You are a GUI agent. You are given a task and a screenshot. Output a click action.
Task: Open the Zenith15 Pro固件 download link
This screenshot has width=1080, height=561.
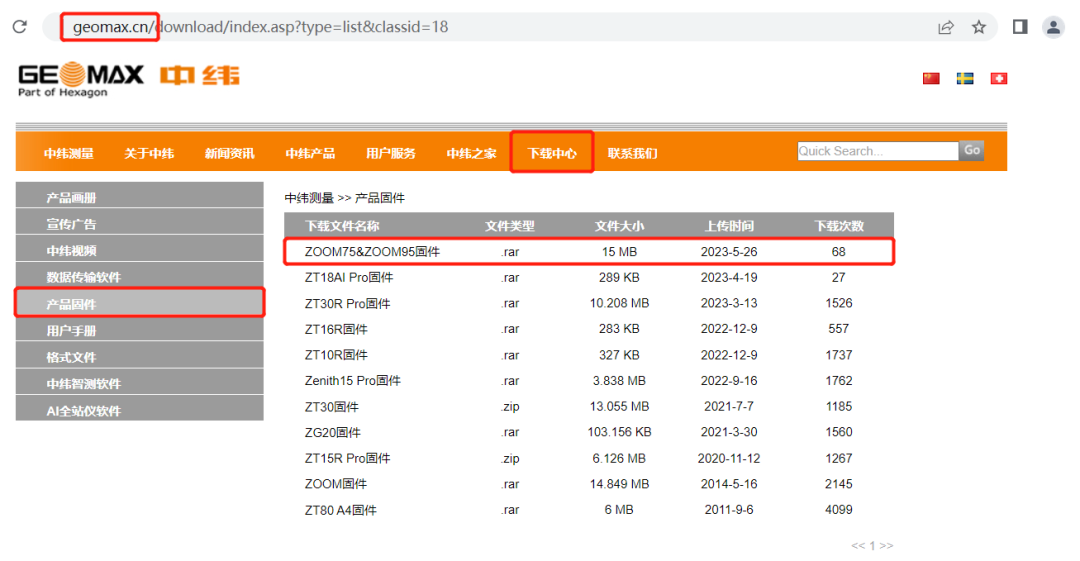click(352, 381)
